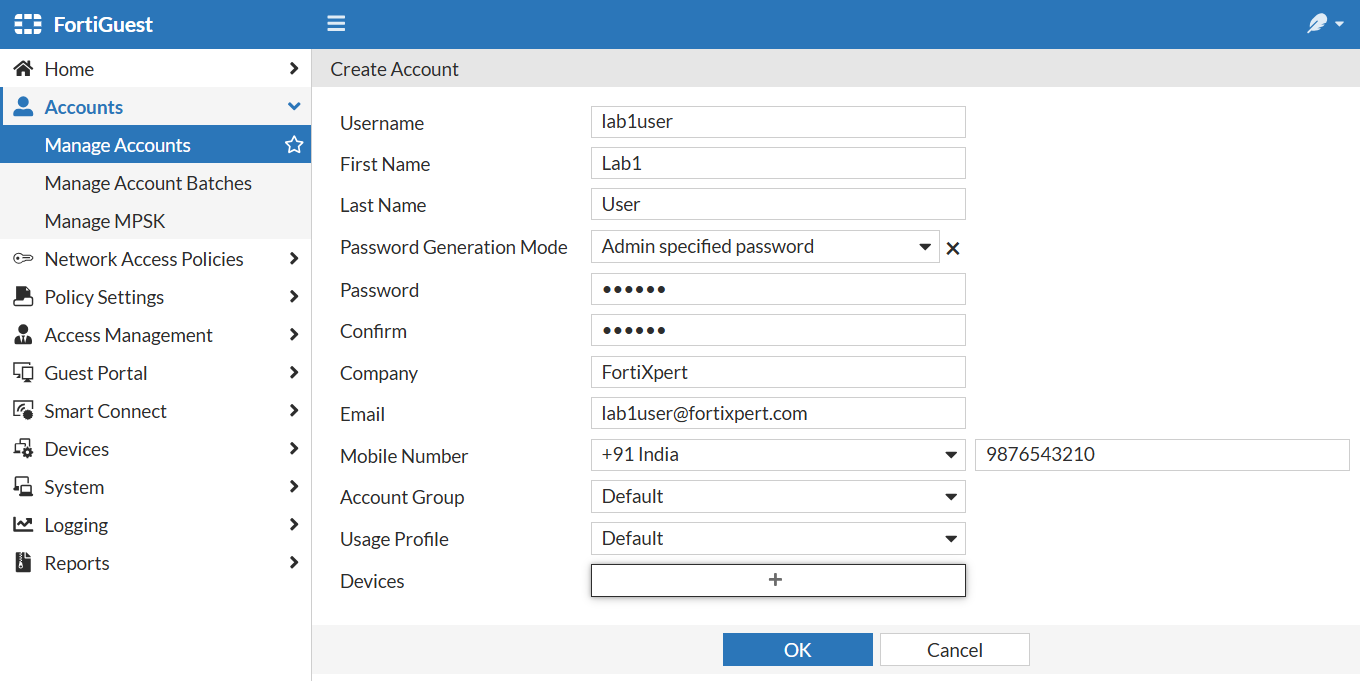Click the Smart Connect sidebar icon
This screenshot has height=681, width=1360.
[x=23, y=410]
